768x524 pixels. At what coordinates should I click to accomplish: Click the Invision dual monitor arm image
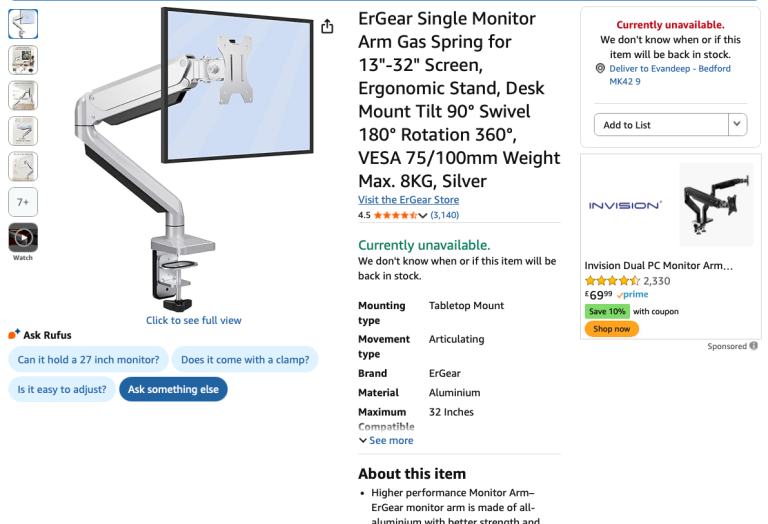pos(715,205)
